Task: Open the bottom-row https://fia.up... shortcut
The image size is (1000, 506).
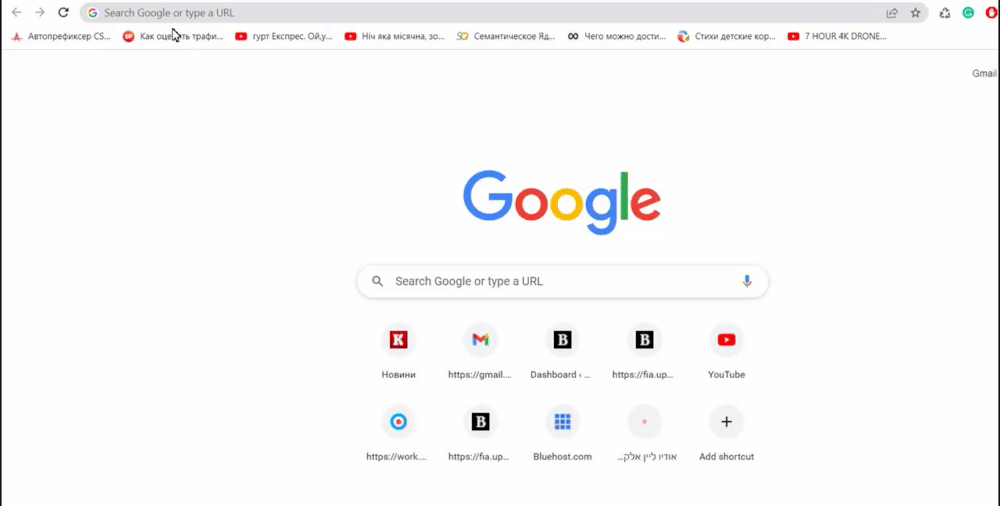Action: tap(480, 433)
